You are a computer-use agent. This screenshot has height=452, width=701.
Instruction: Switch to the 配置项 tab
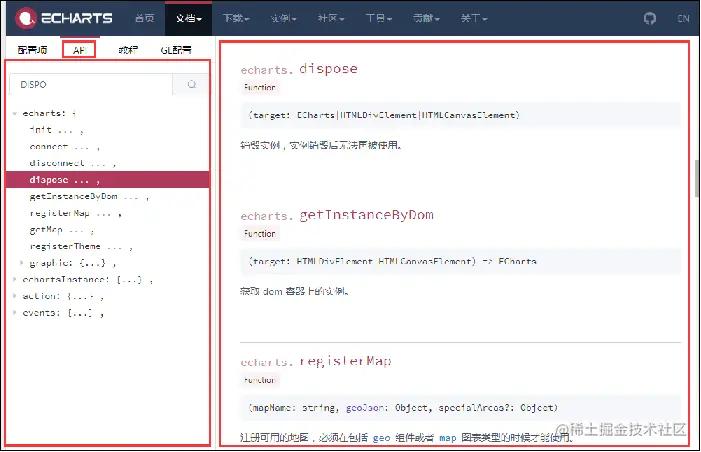[x=32, y=50]
